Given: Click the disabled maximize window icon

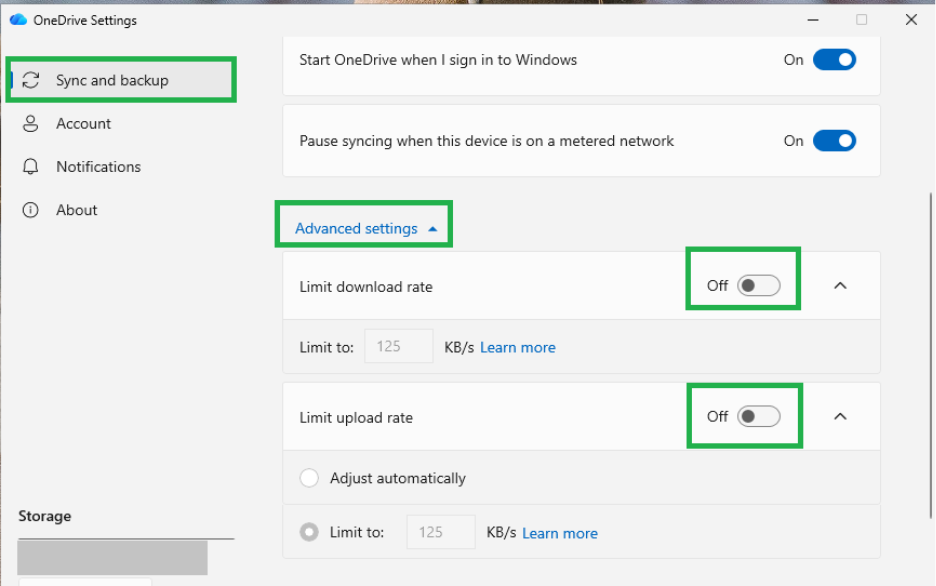Looking at the screenshot, I should pyautogui.click(x=861, y=20).
